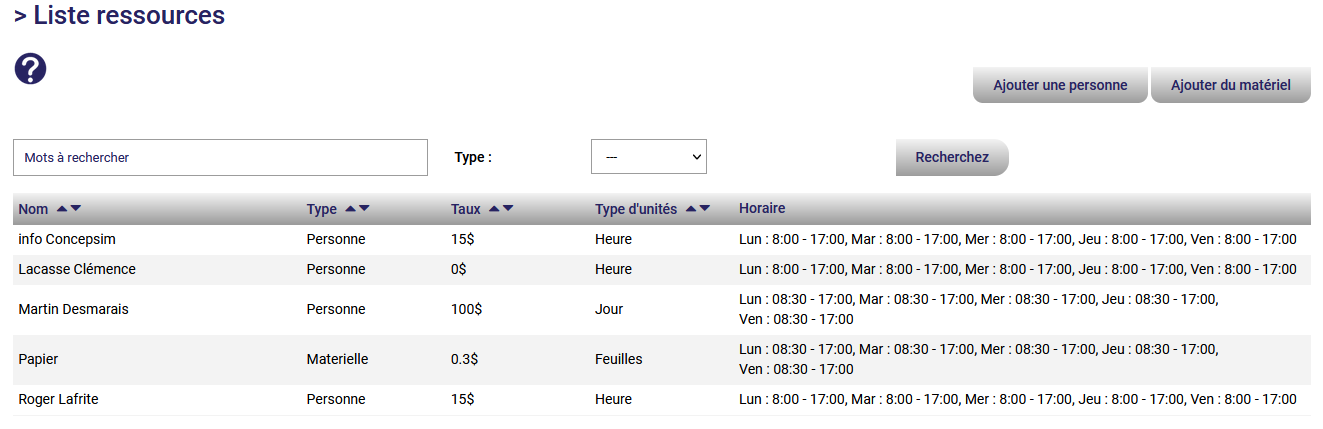Sort Type d'unités ascending with up arrow
Screen dimensions: 1323x429
691,209
